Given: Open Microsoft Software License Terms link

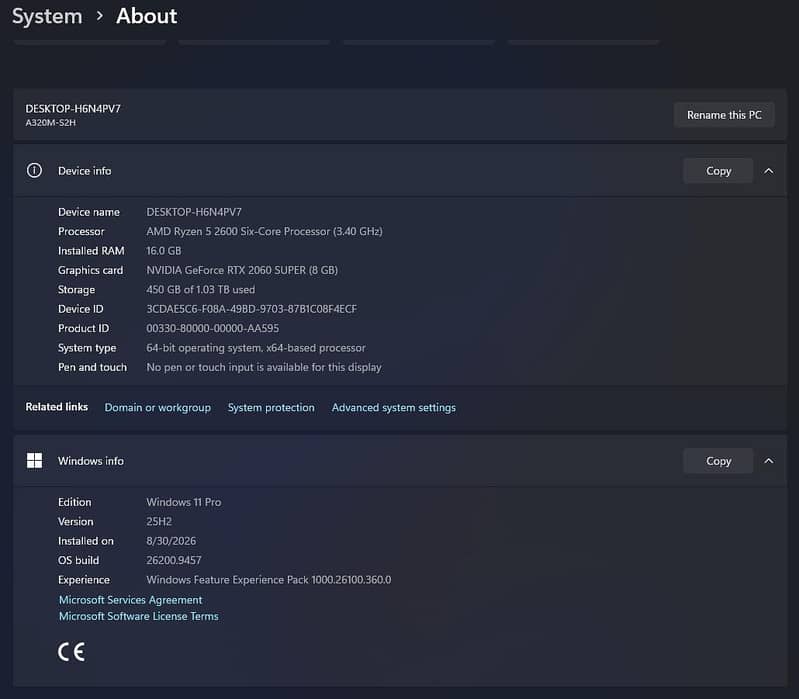Looking at the screenshot, I should coord(139,616).
